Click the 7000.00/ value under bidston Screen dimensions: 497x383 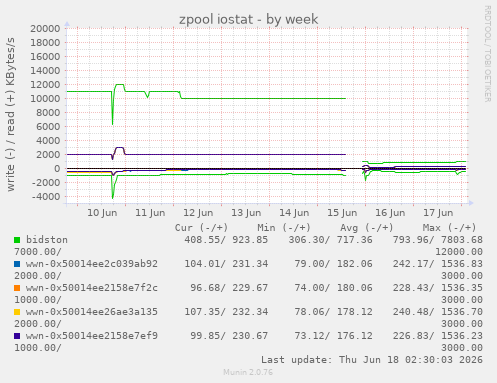point(38,252)
